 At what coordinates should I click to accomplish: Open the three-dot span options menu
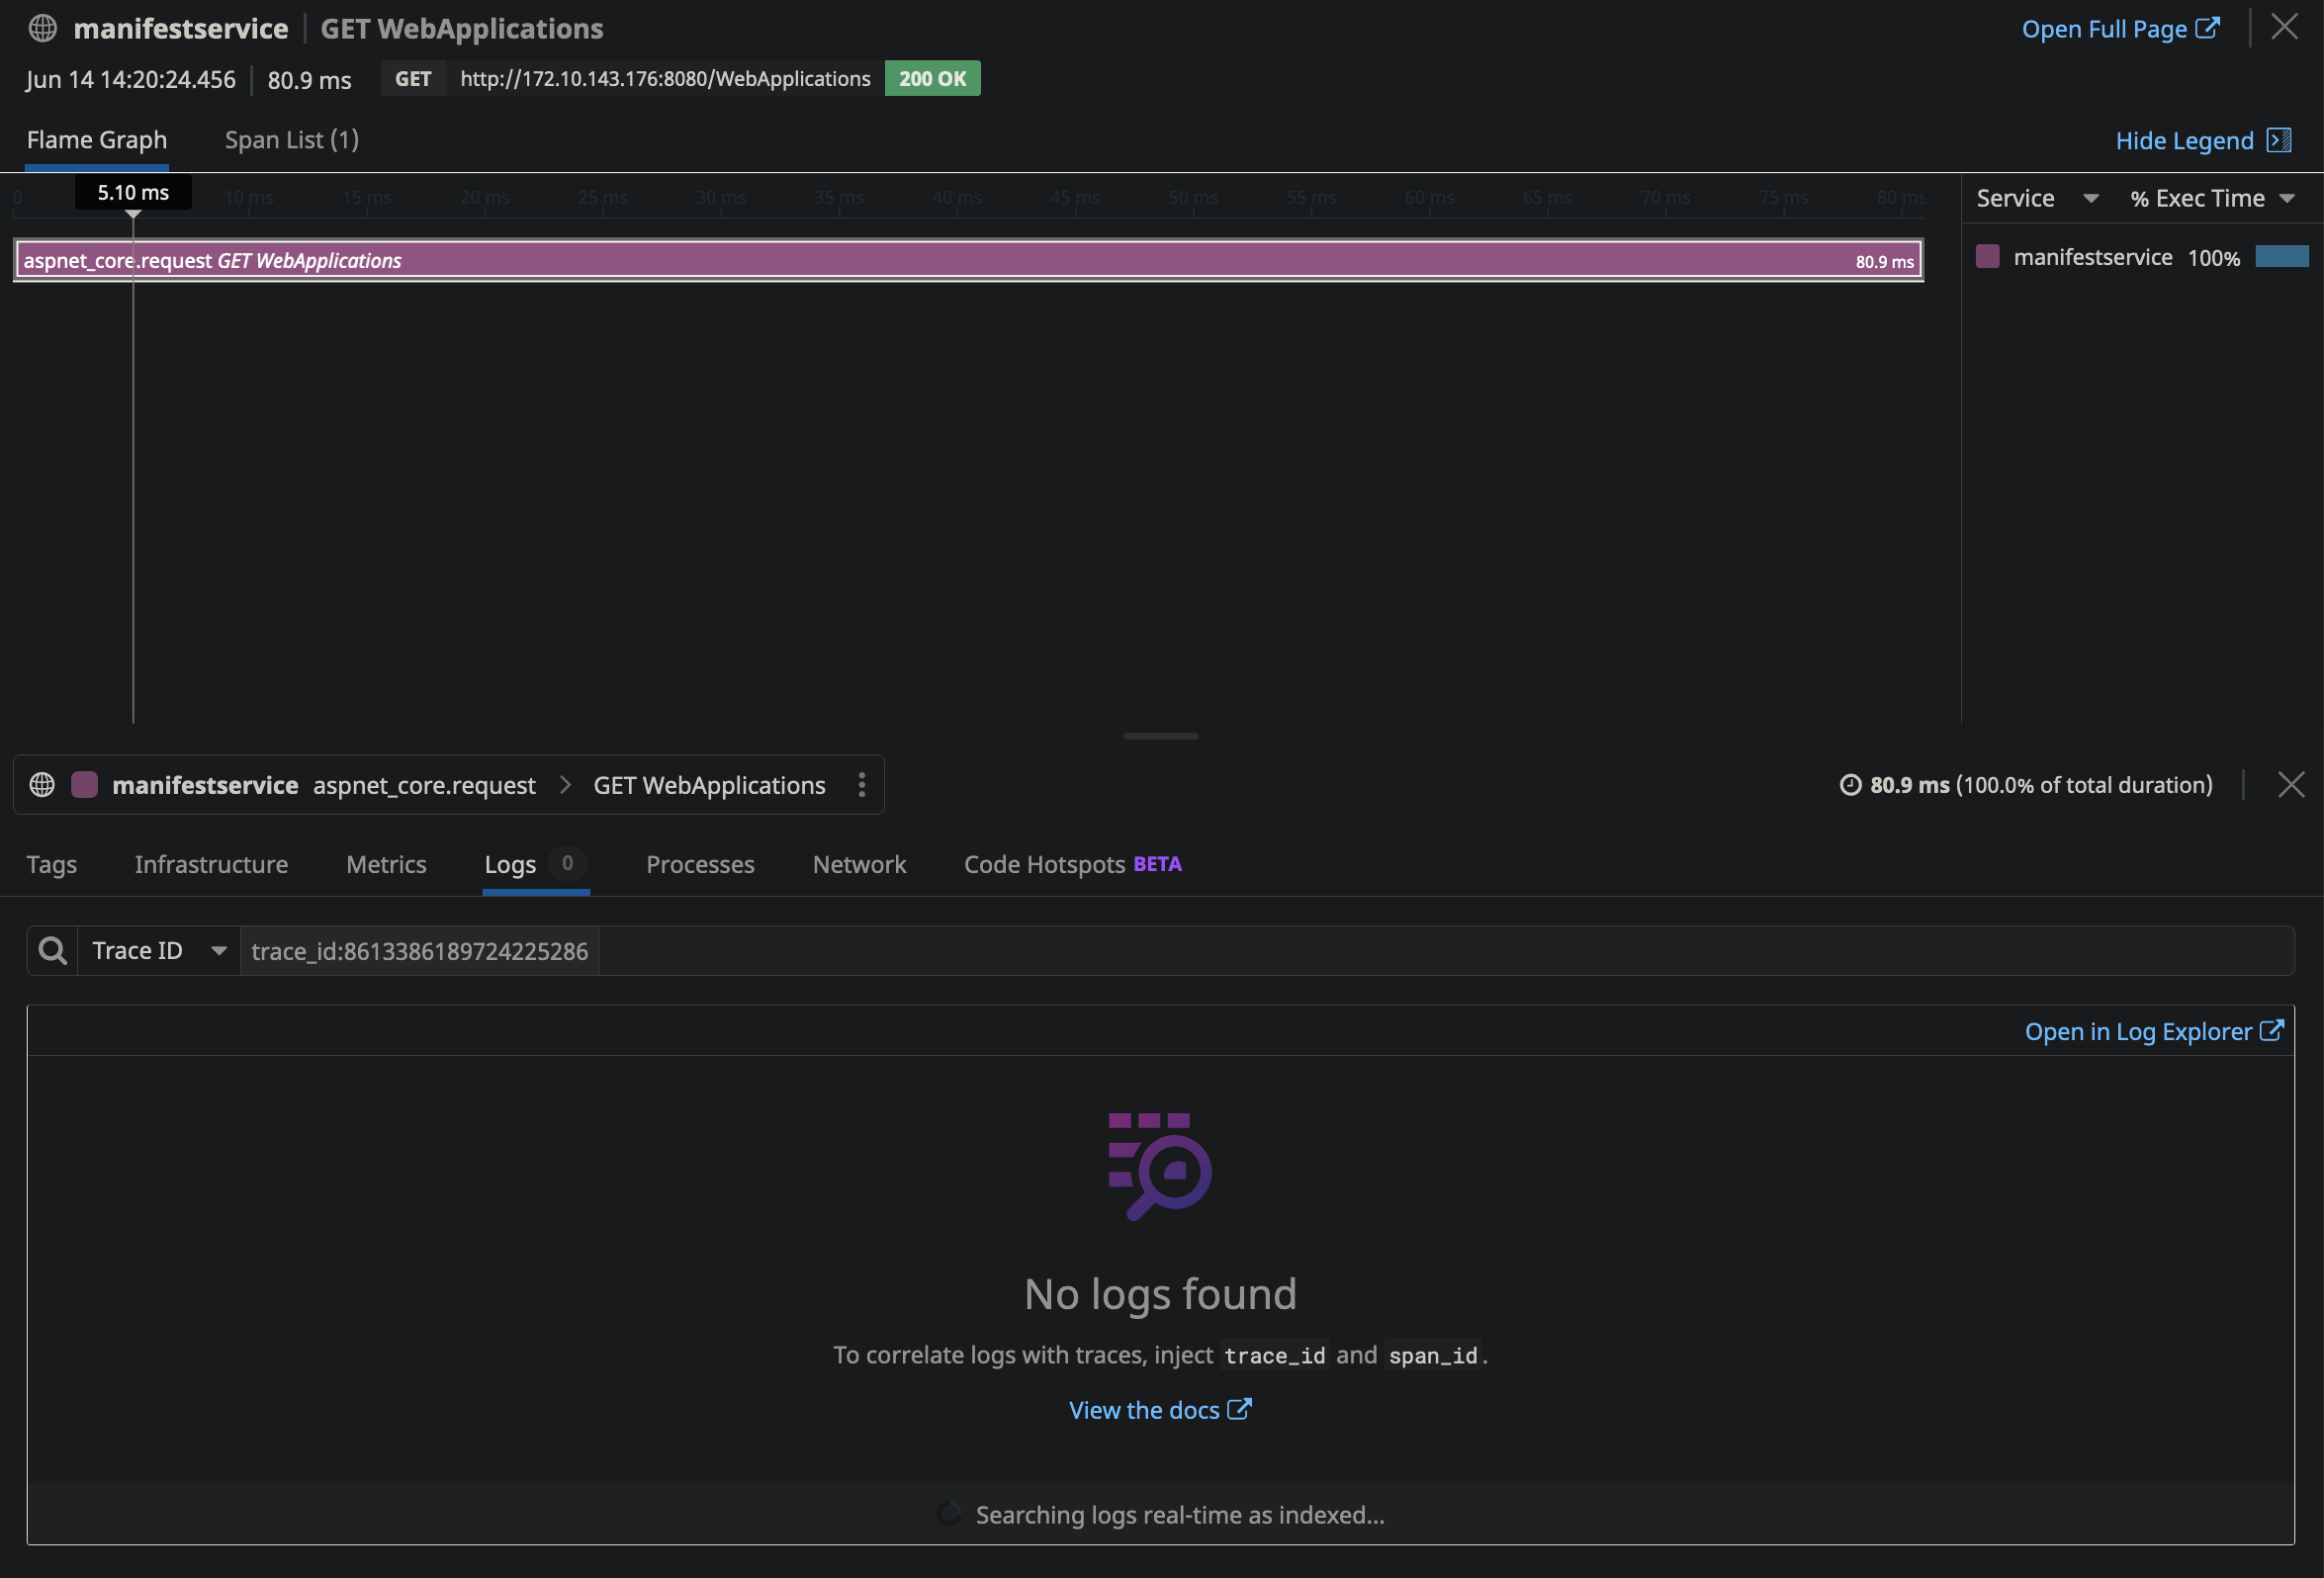[862, 785]
